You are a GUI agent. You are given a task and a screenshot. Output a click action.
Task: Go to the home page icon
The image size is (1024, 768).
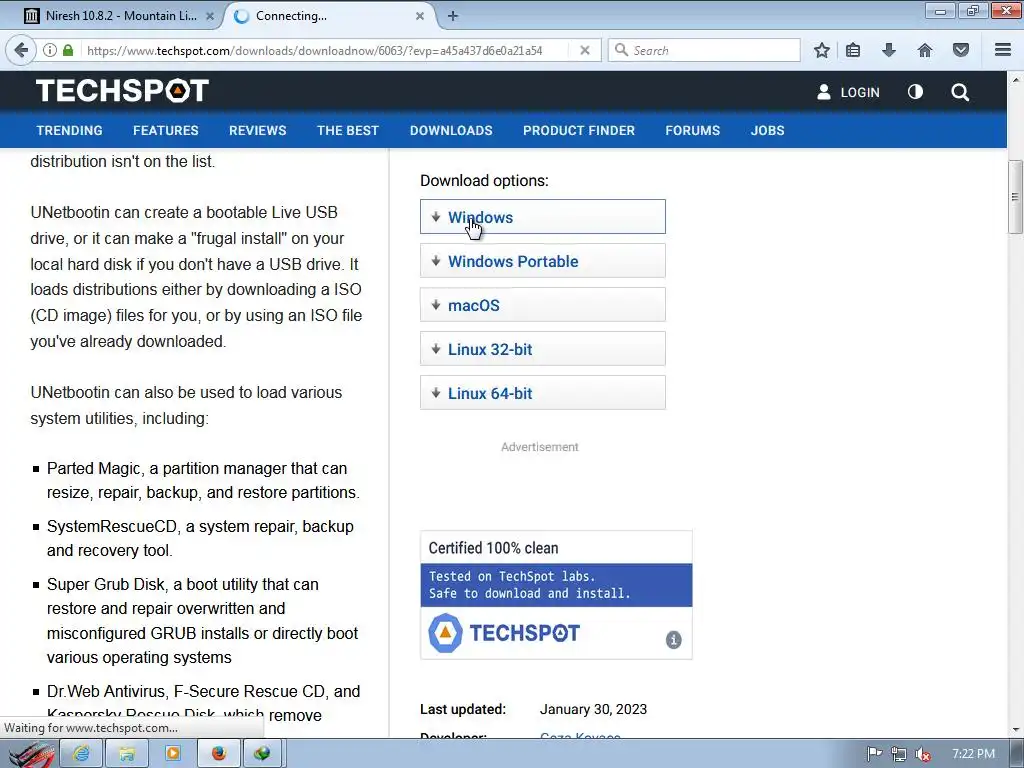pyautogui.click(x=925, y=50)
